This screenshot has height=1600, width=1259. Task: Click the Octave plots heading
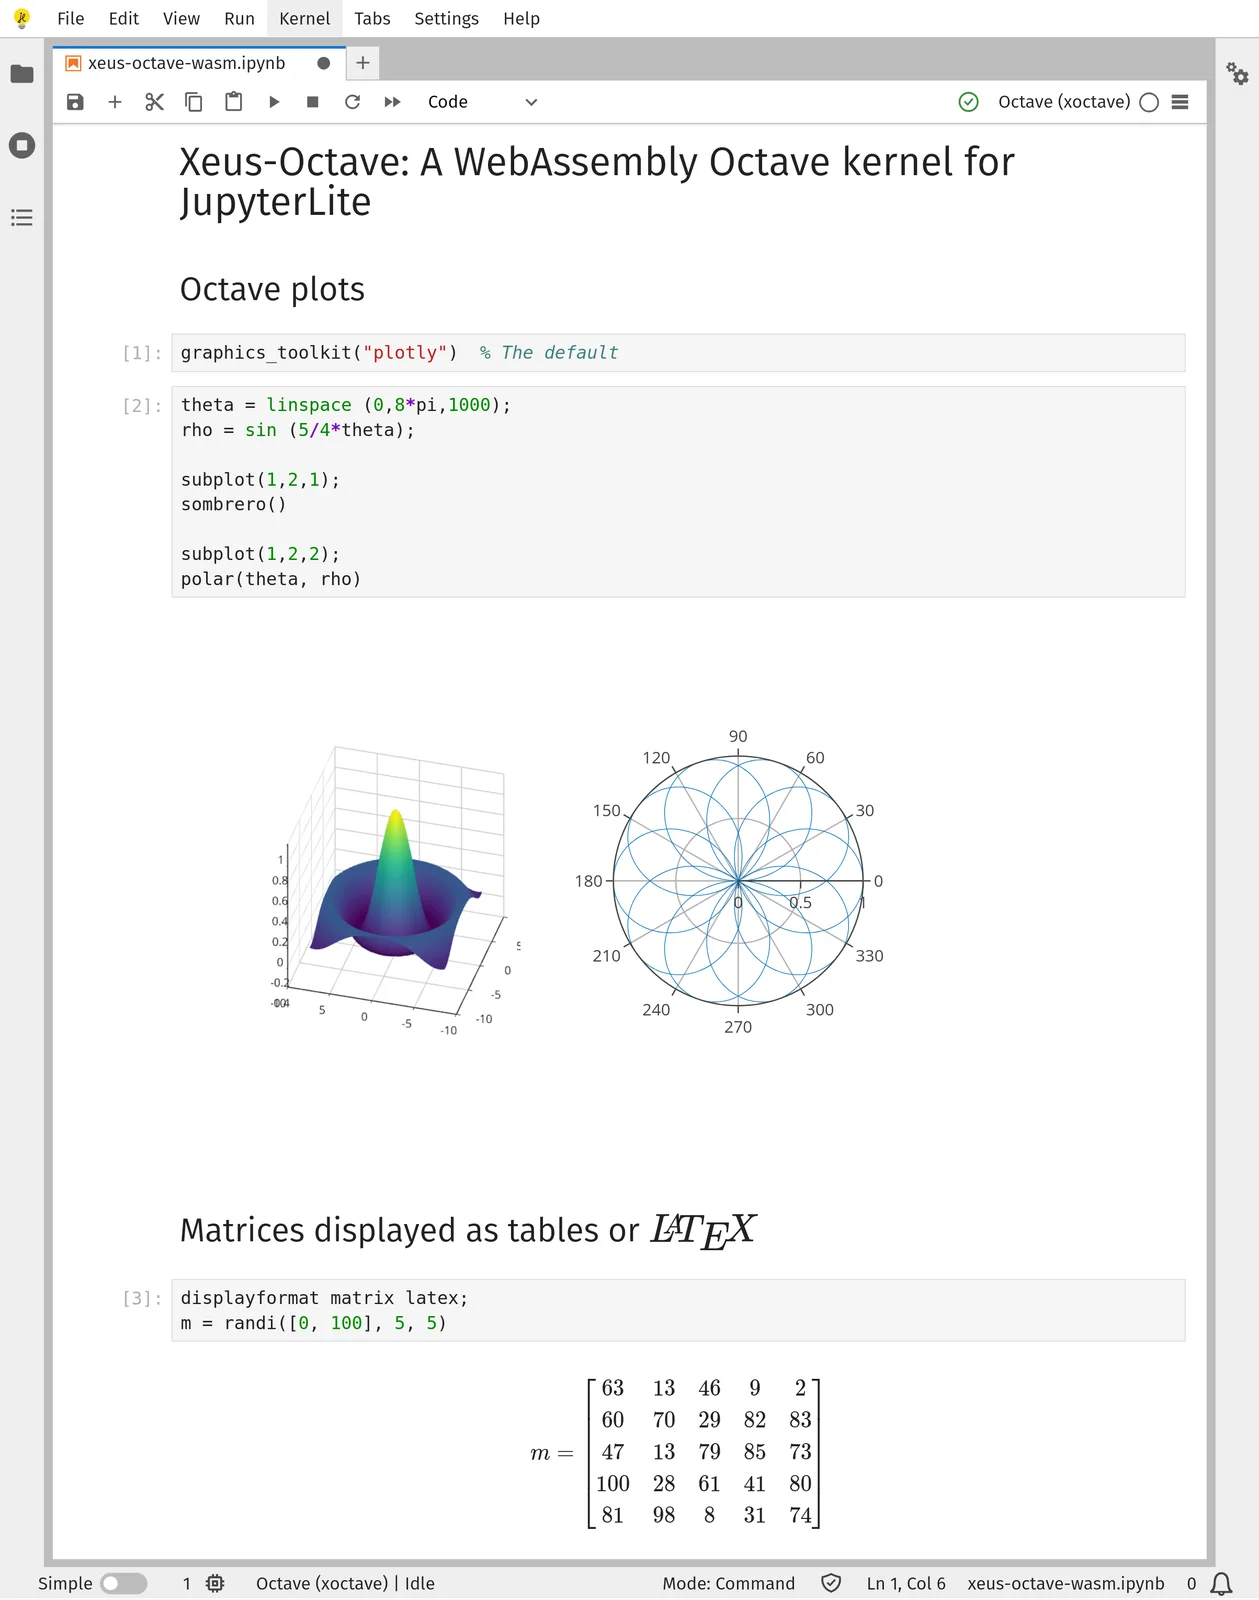[272, 289]
